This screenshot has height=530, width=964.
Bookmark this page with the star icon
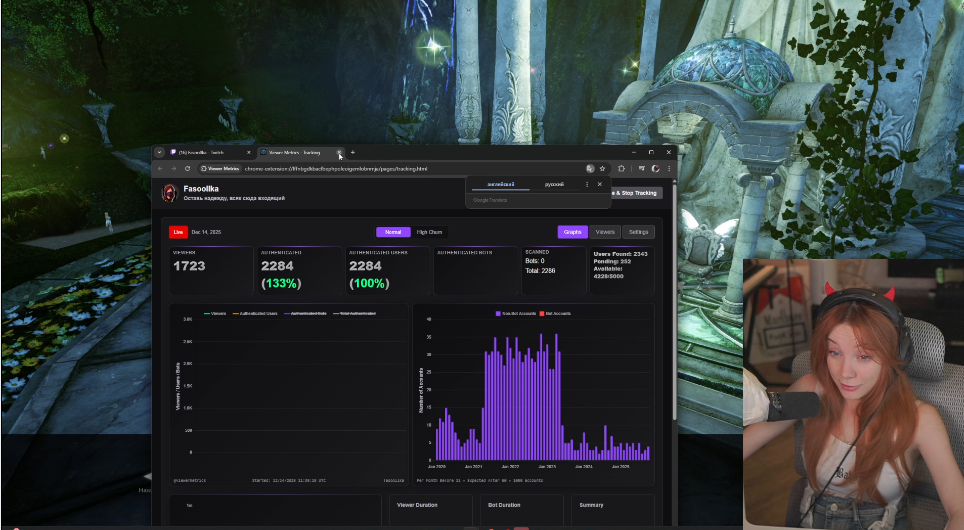point(603,168)
